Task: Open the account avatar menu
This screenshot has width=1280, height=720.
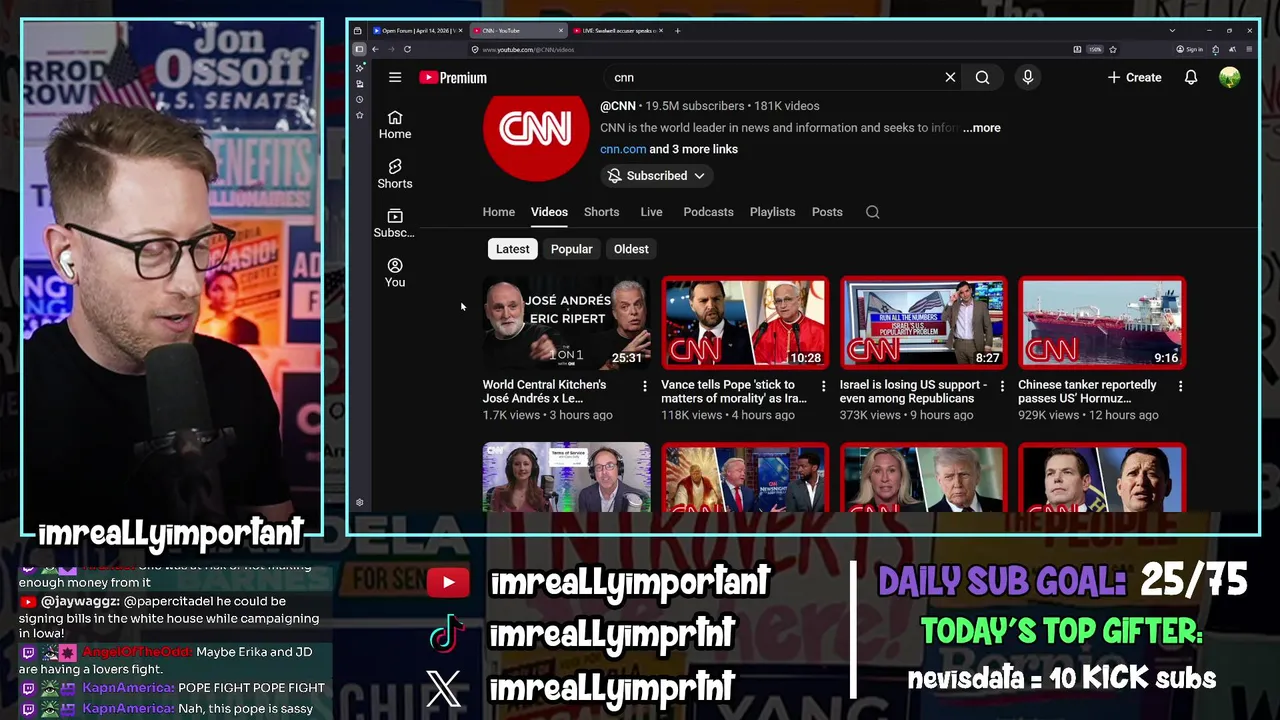Action: 1230,77
